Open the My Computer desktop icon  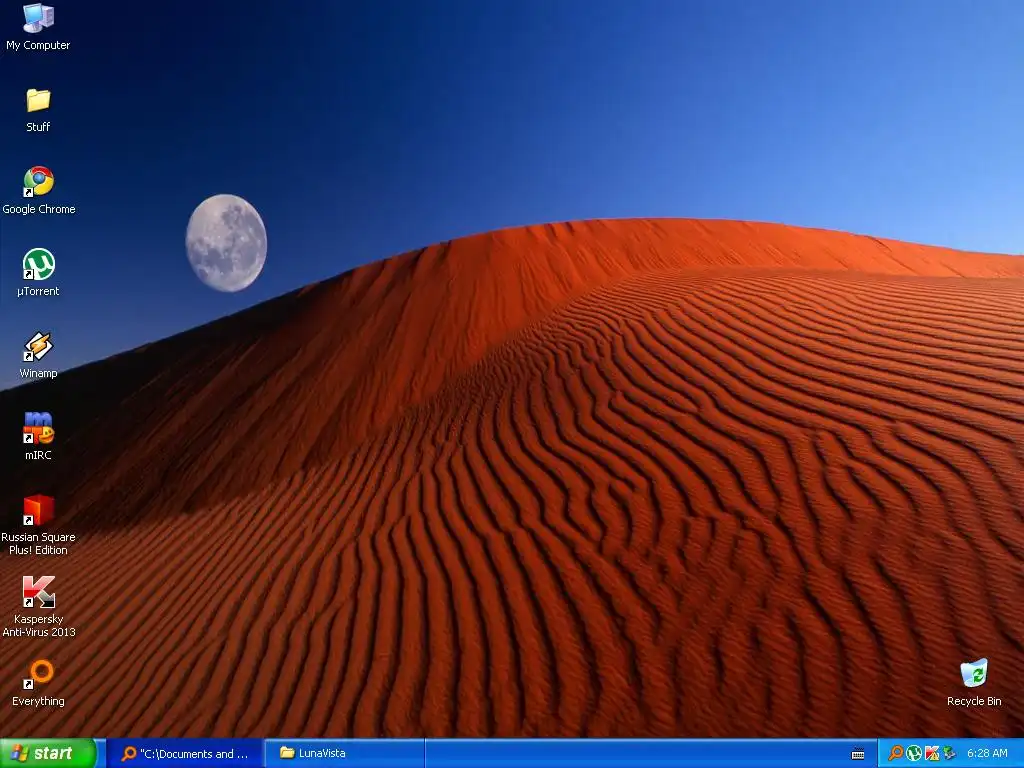click(38, 26)
